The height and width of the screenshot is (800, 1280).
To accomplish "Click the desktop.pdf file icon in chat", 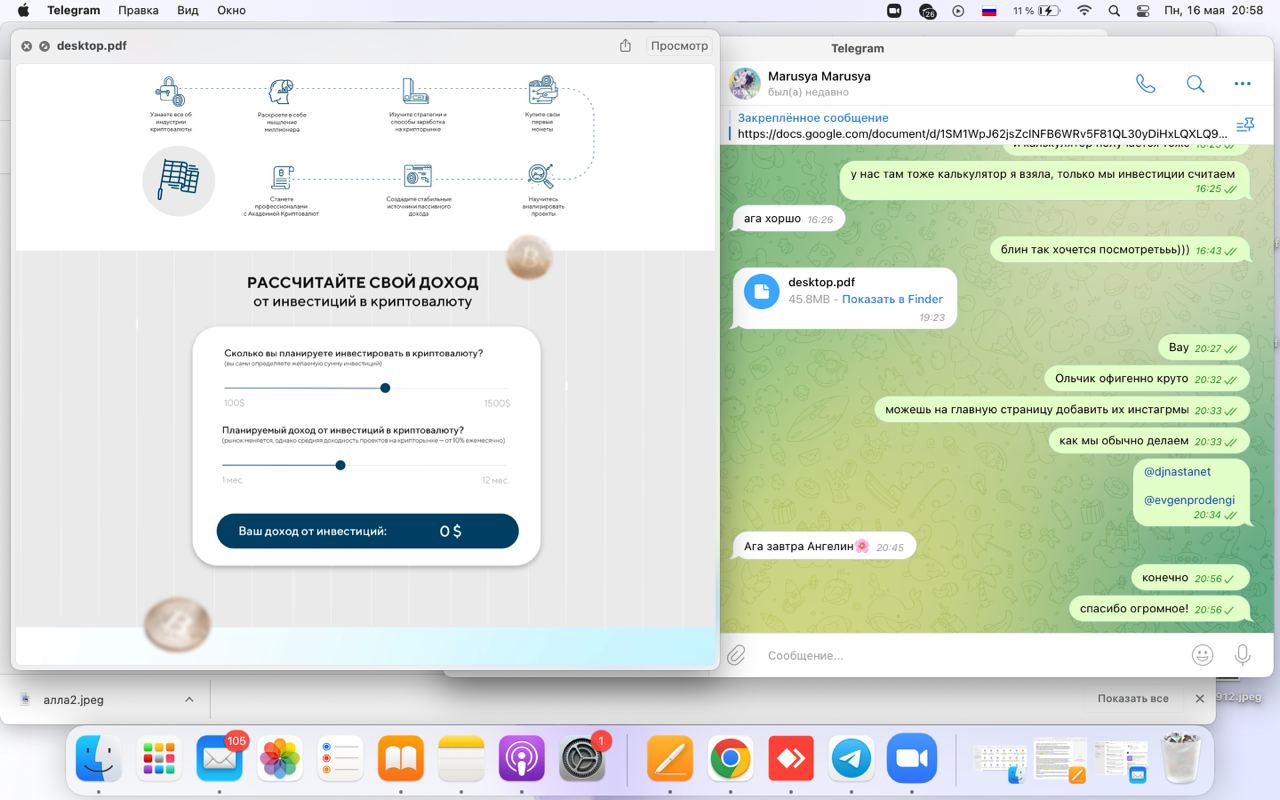I will click(762, 291).
